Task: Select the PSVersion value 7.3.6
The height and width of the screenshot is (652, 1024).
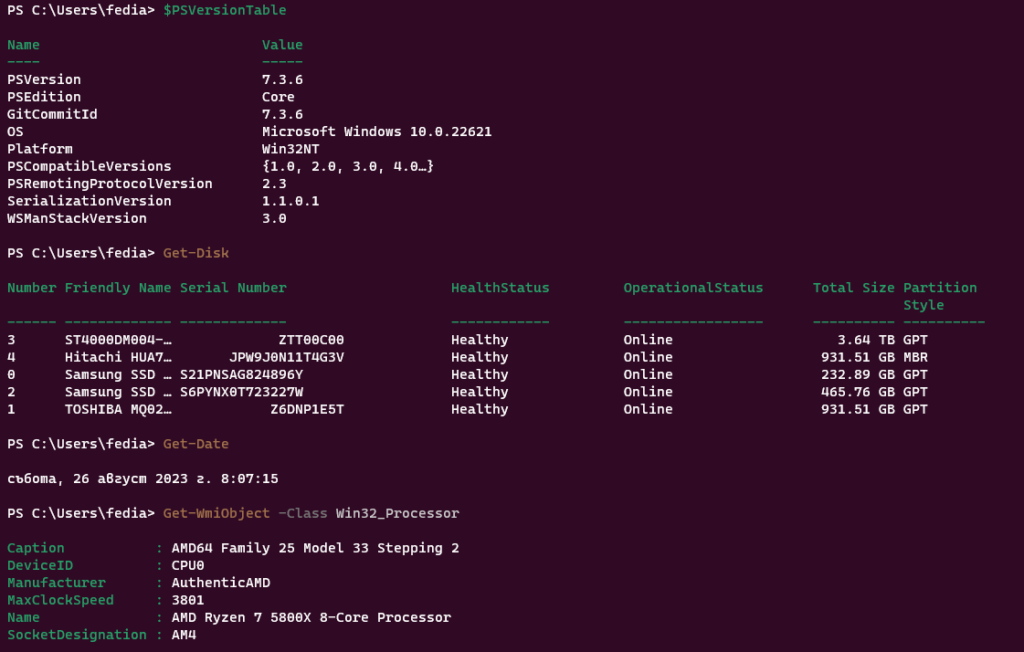Action: click(x=282, y=80)
